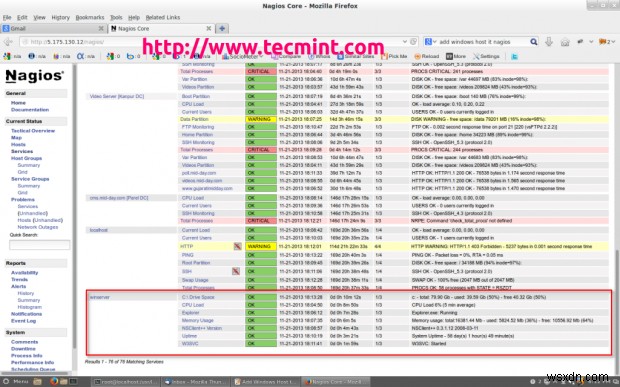Click the Similar Sites toolbar button

pos(355,57)
